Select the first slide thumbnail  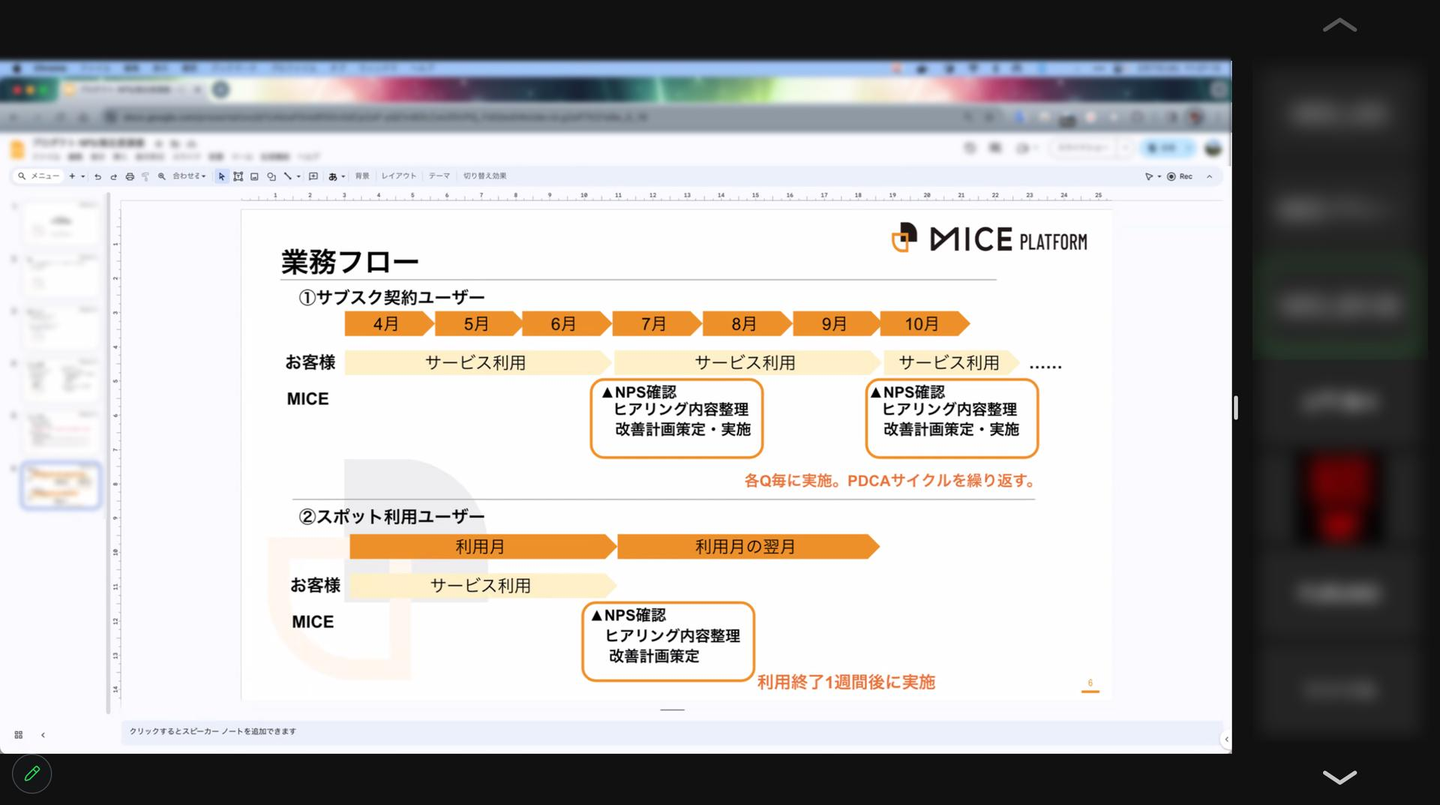60,224
